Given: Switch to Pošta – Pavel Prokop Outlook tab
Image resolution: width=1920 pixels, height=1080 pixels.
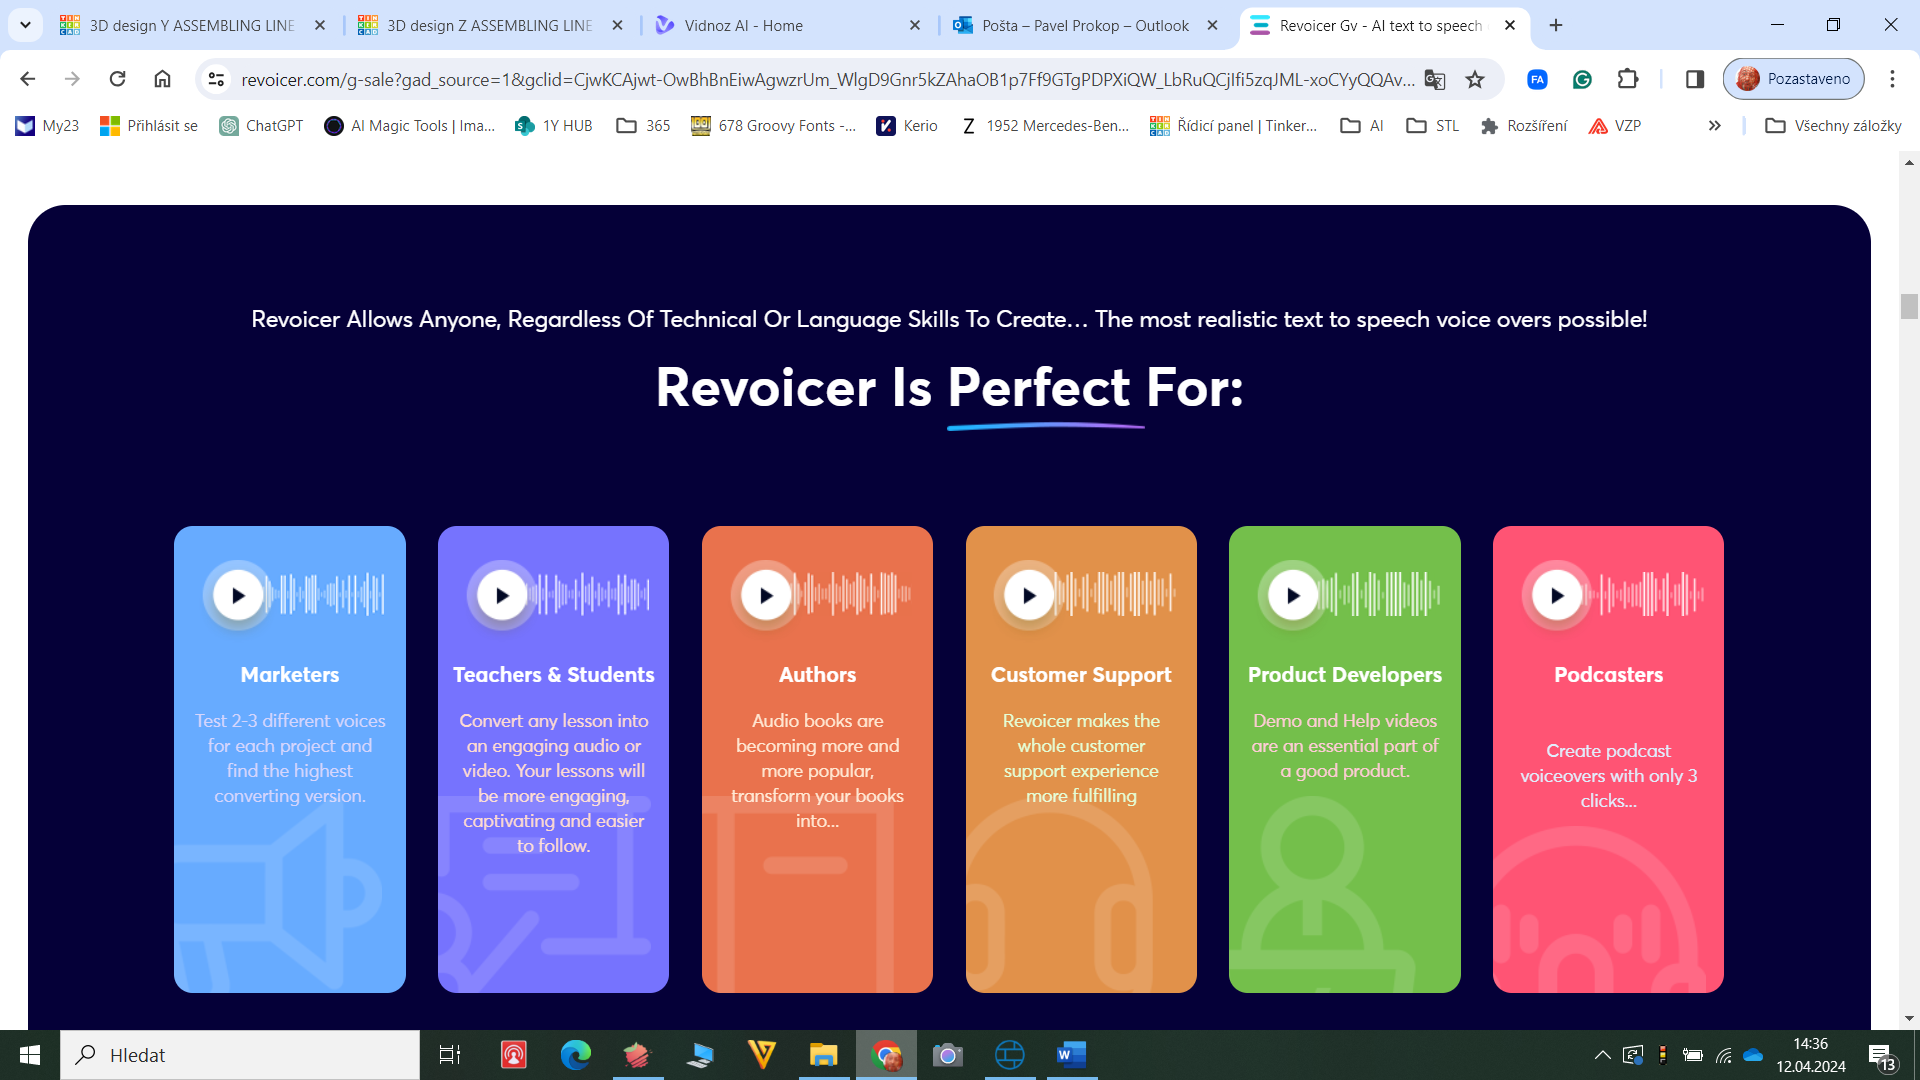Looking at the screenshot, I should 1085,25.
